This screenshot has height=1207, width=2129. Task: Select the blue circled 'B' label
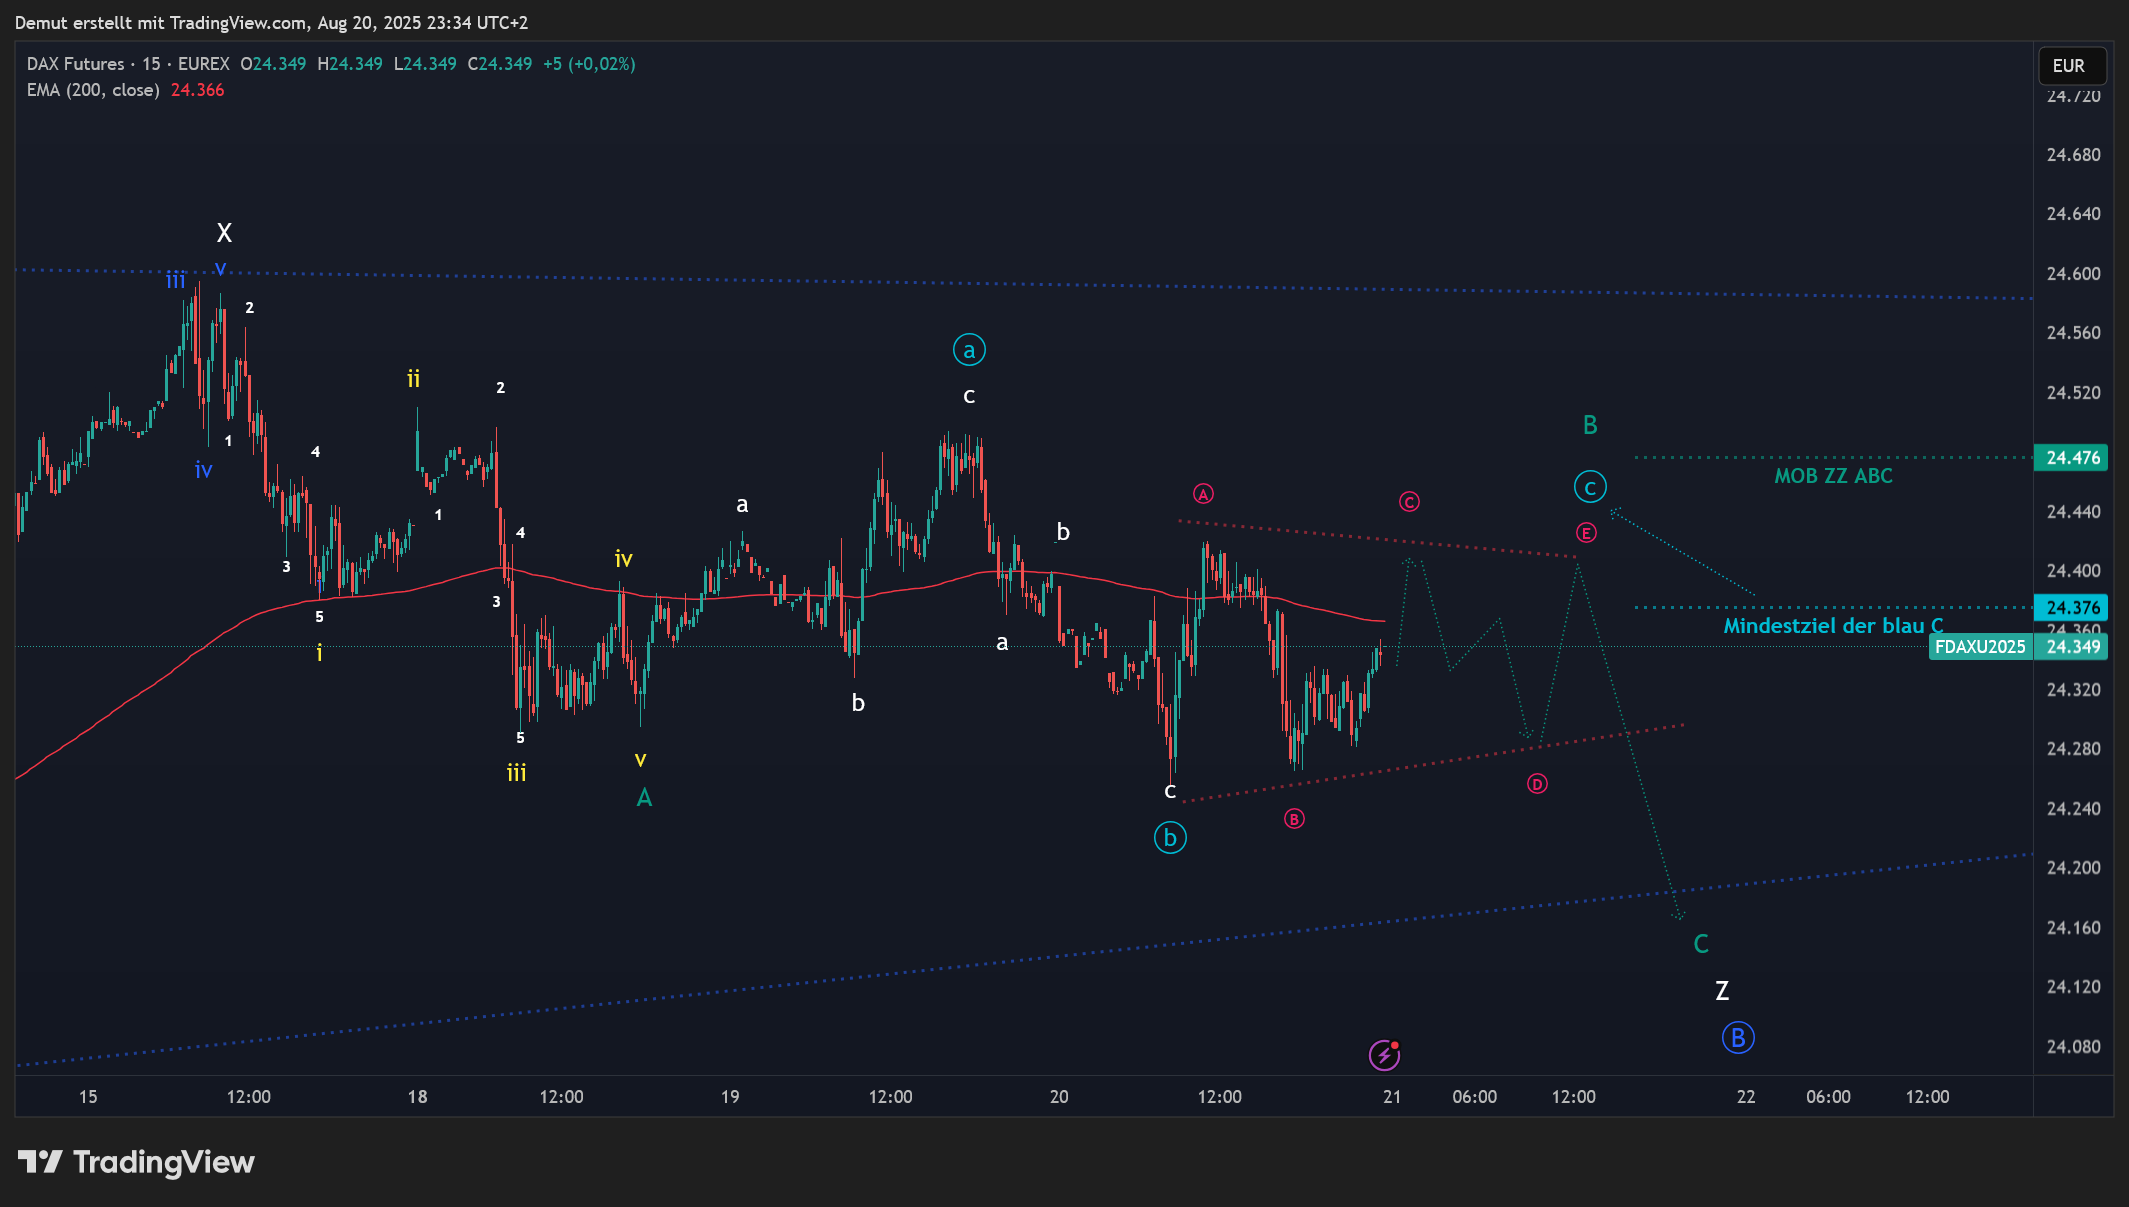point(1738,1038)
